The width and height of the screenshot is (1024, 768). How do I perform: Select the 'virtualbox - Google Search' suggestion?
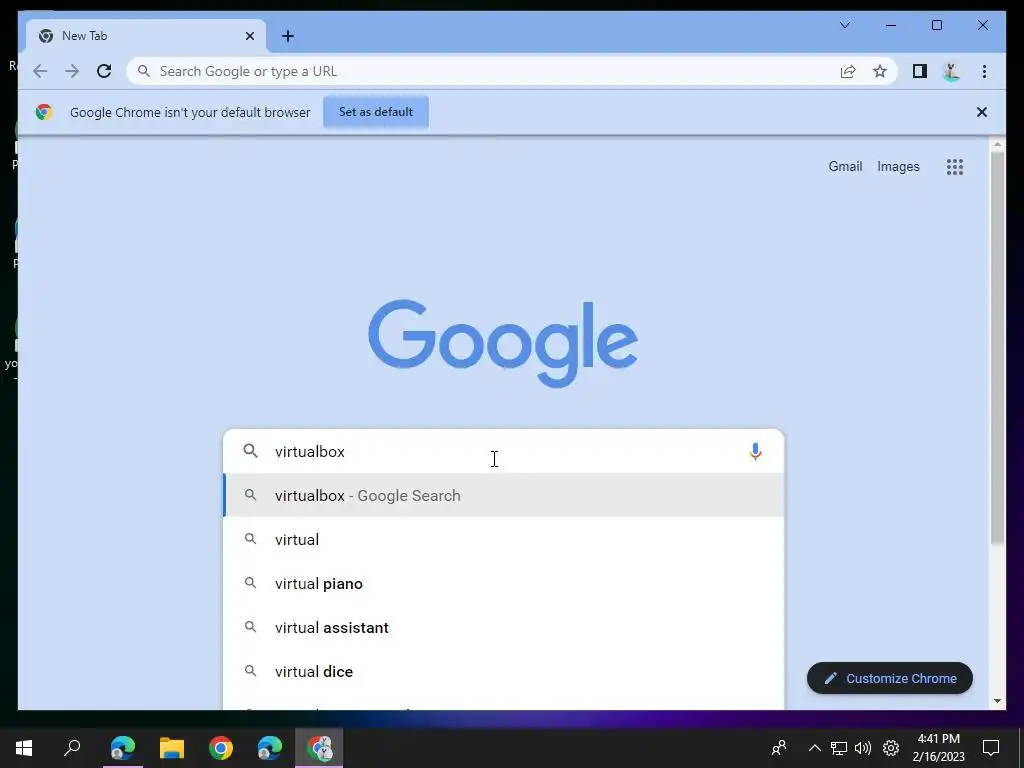(x=503, y=495)
